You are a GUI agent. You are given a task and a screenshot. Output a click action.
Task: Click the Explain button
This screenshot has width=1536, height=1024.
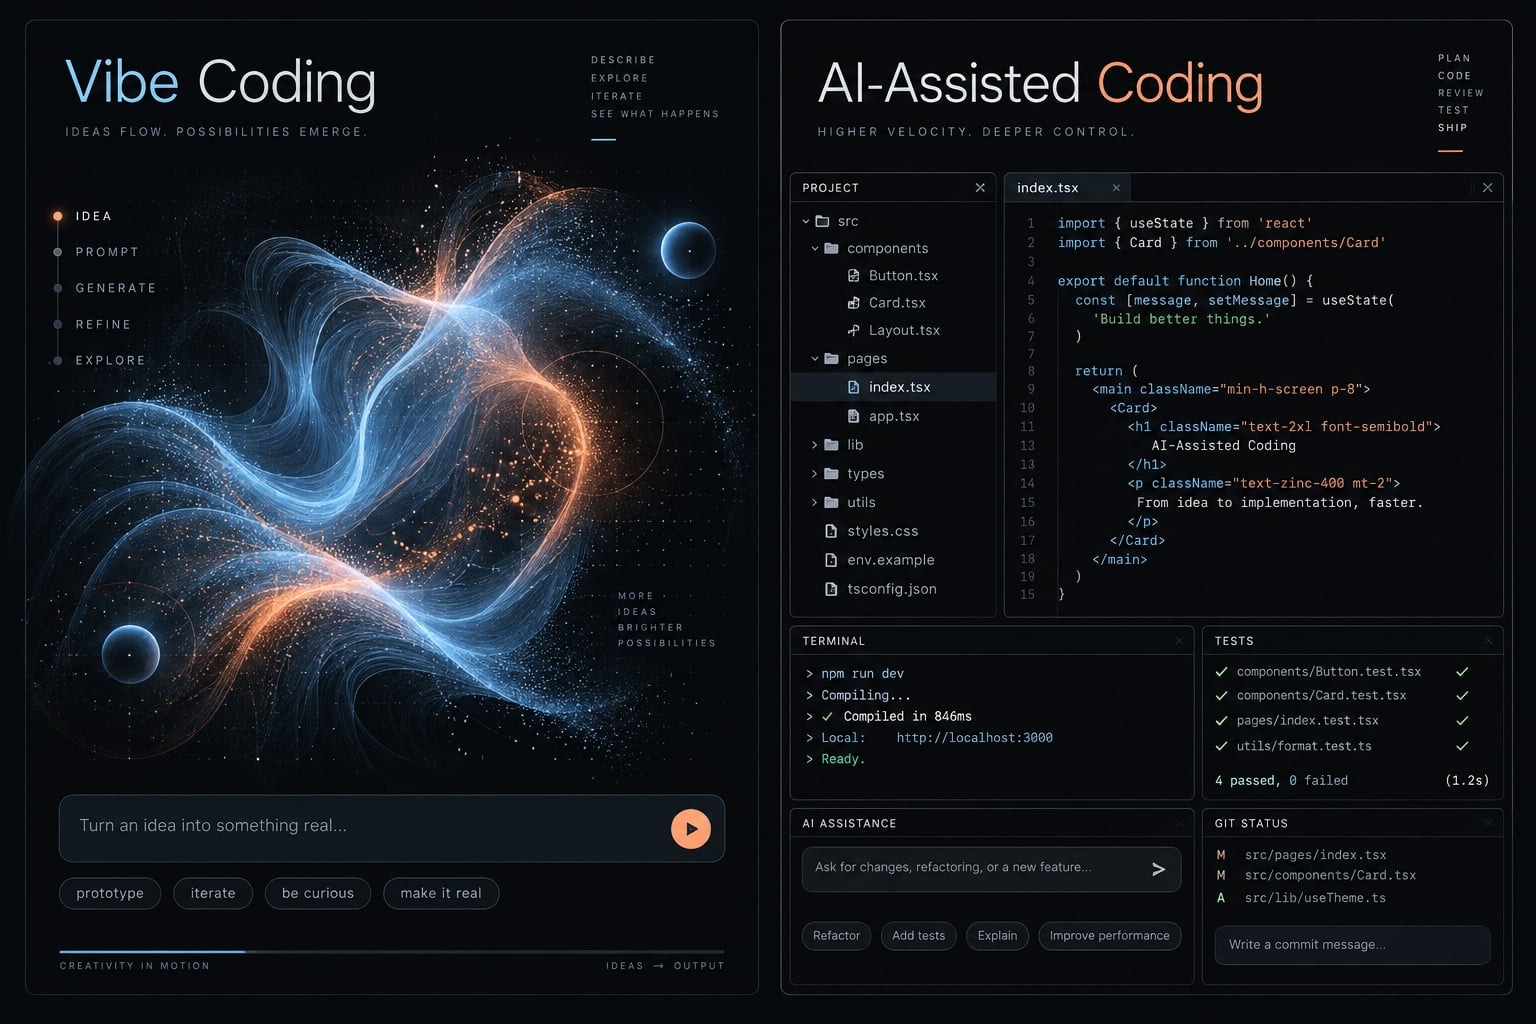click(x=997, y=936)
